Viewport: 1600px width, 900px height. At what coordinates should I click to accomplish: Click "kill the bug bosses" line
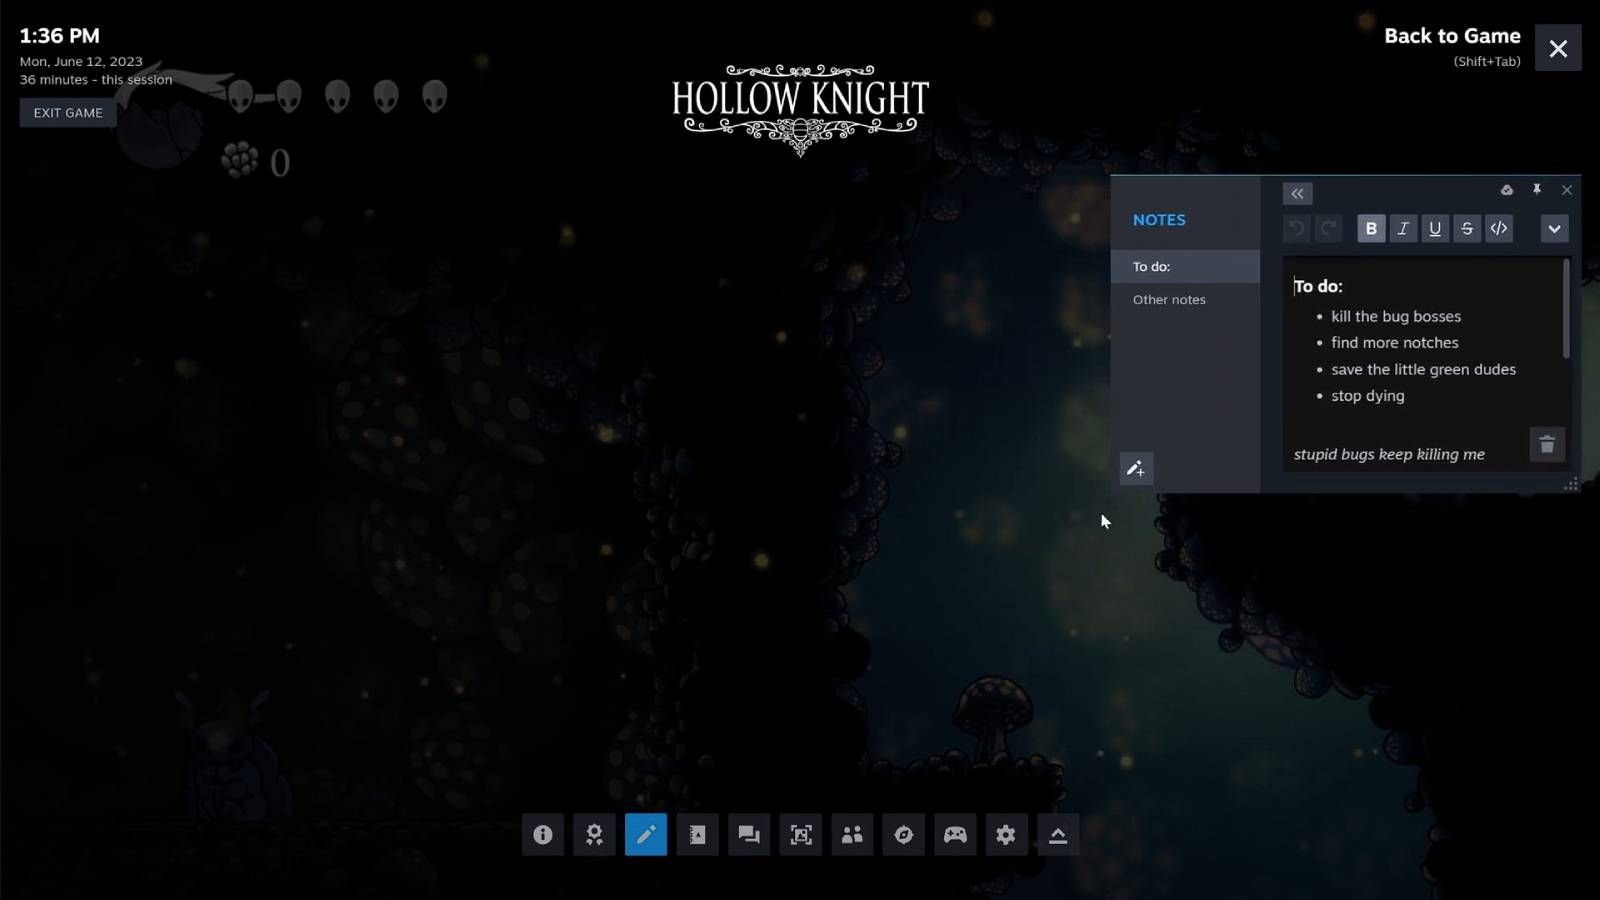tap(1396, 316)
